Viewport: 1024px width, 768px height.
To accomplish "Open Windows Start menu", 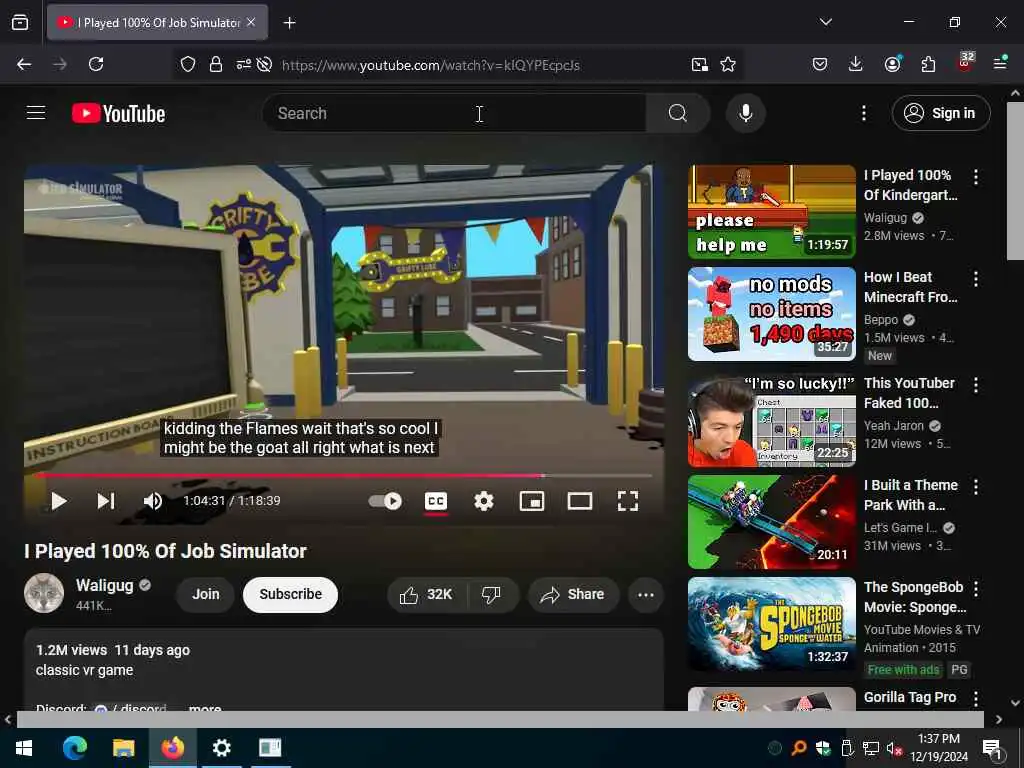I will [x=24, y=748].
